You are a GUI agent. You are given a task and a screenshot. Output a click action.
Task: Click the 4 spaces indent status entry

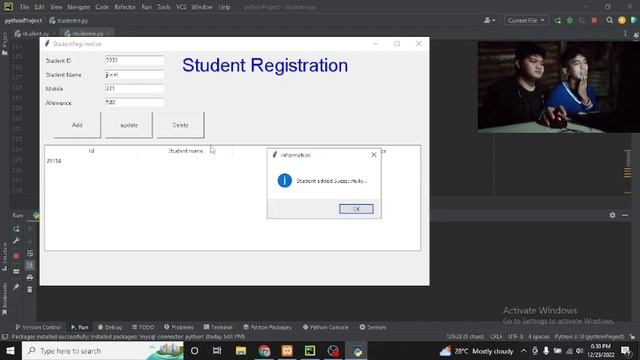(539, 337)
